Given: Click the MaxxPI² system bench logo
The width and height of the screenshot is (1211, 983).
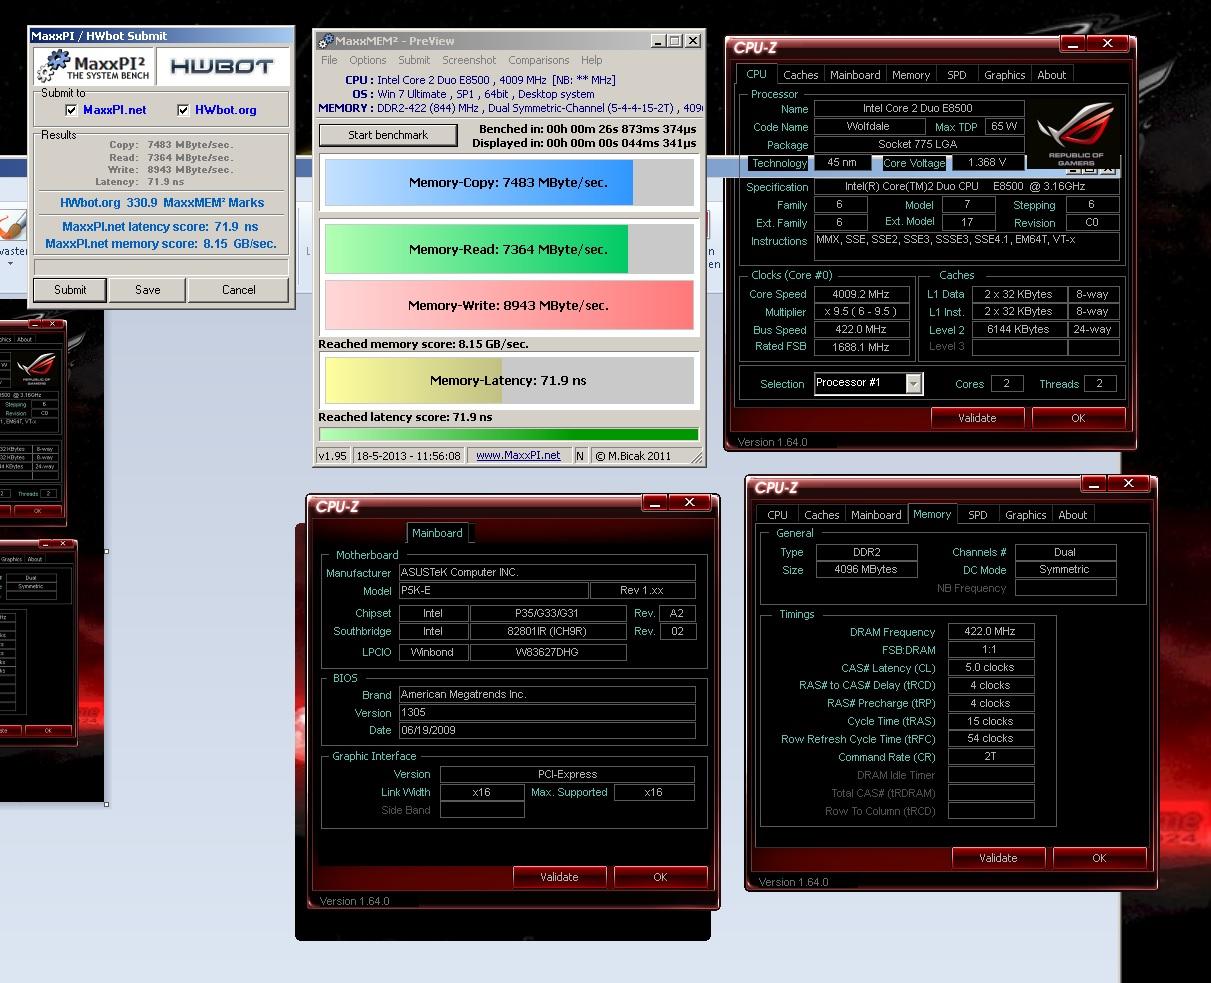Looking at the screenshot, I should [93, 66].
